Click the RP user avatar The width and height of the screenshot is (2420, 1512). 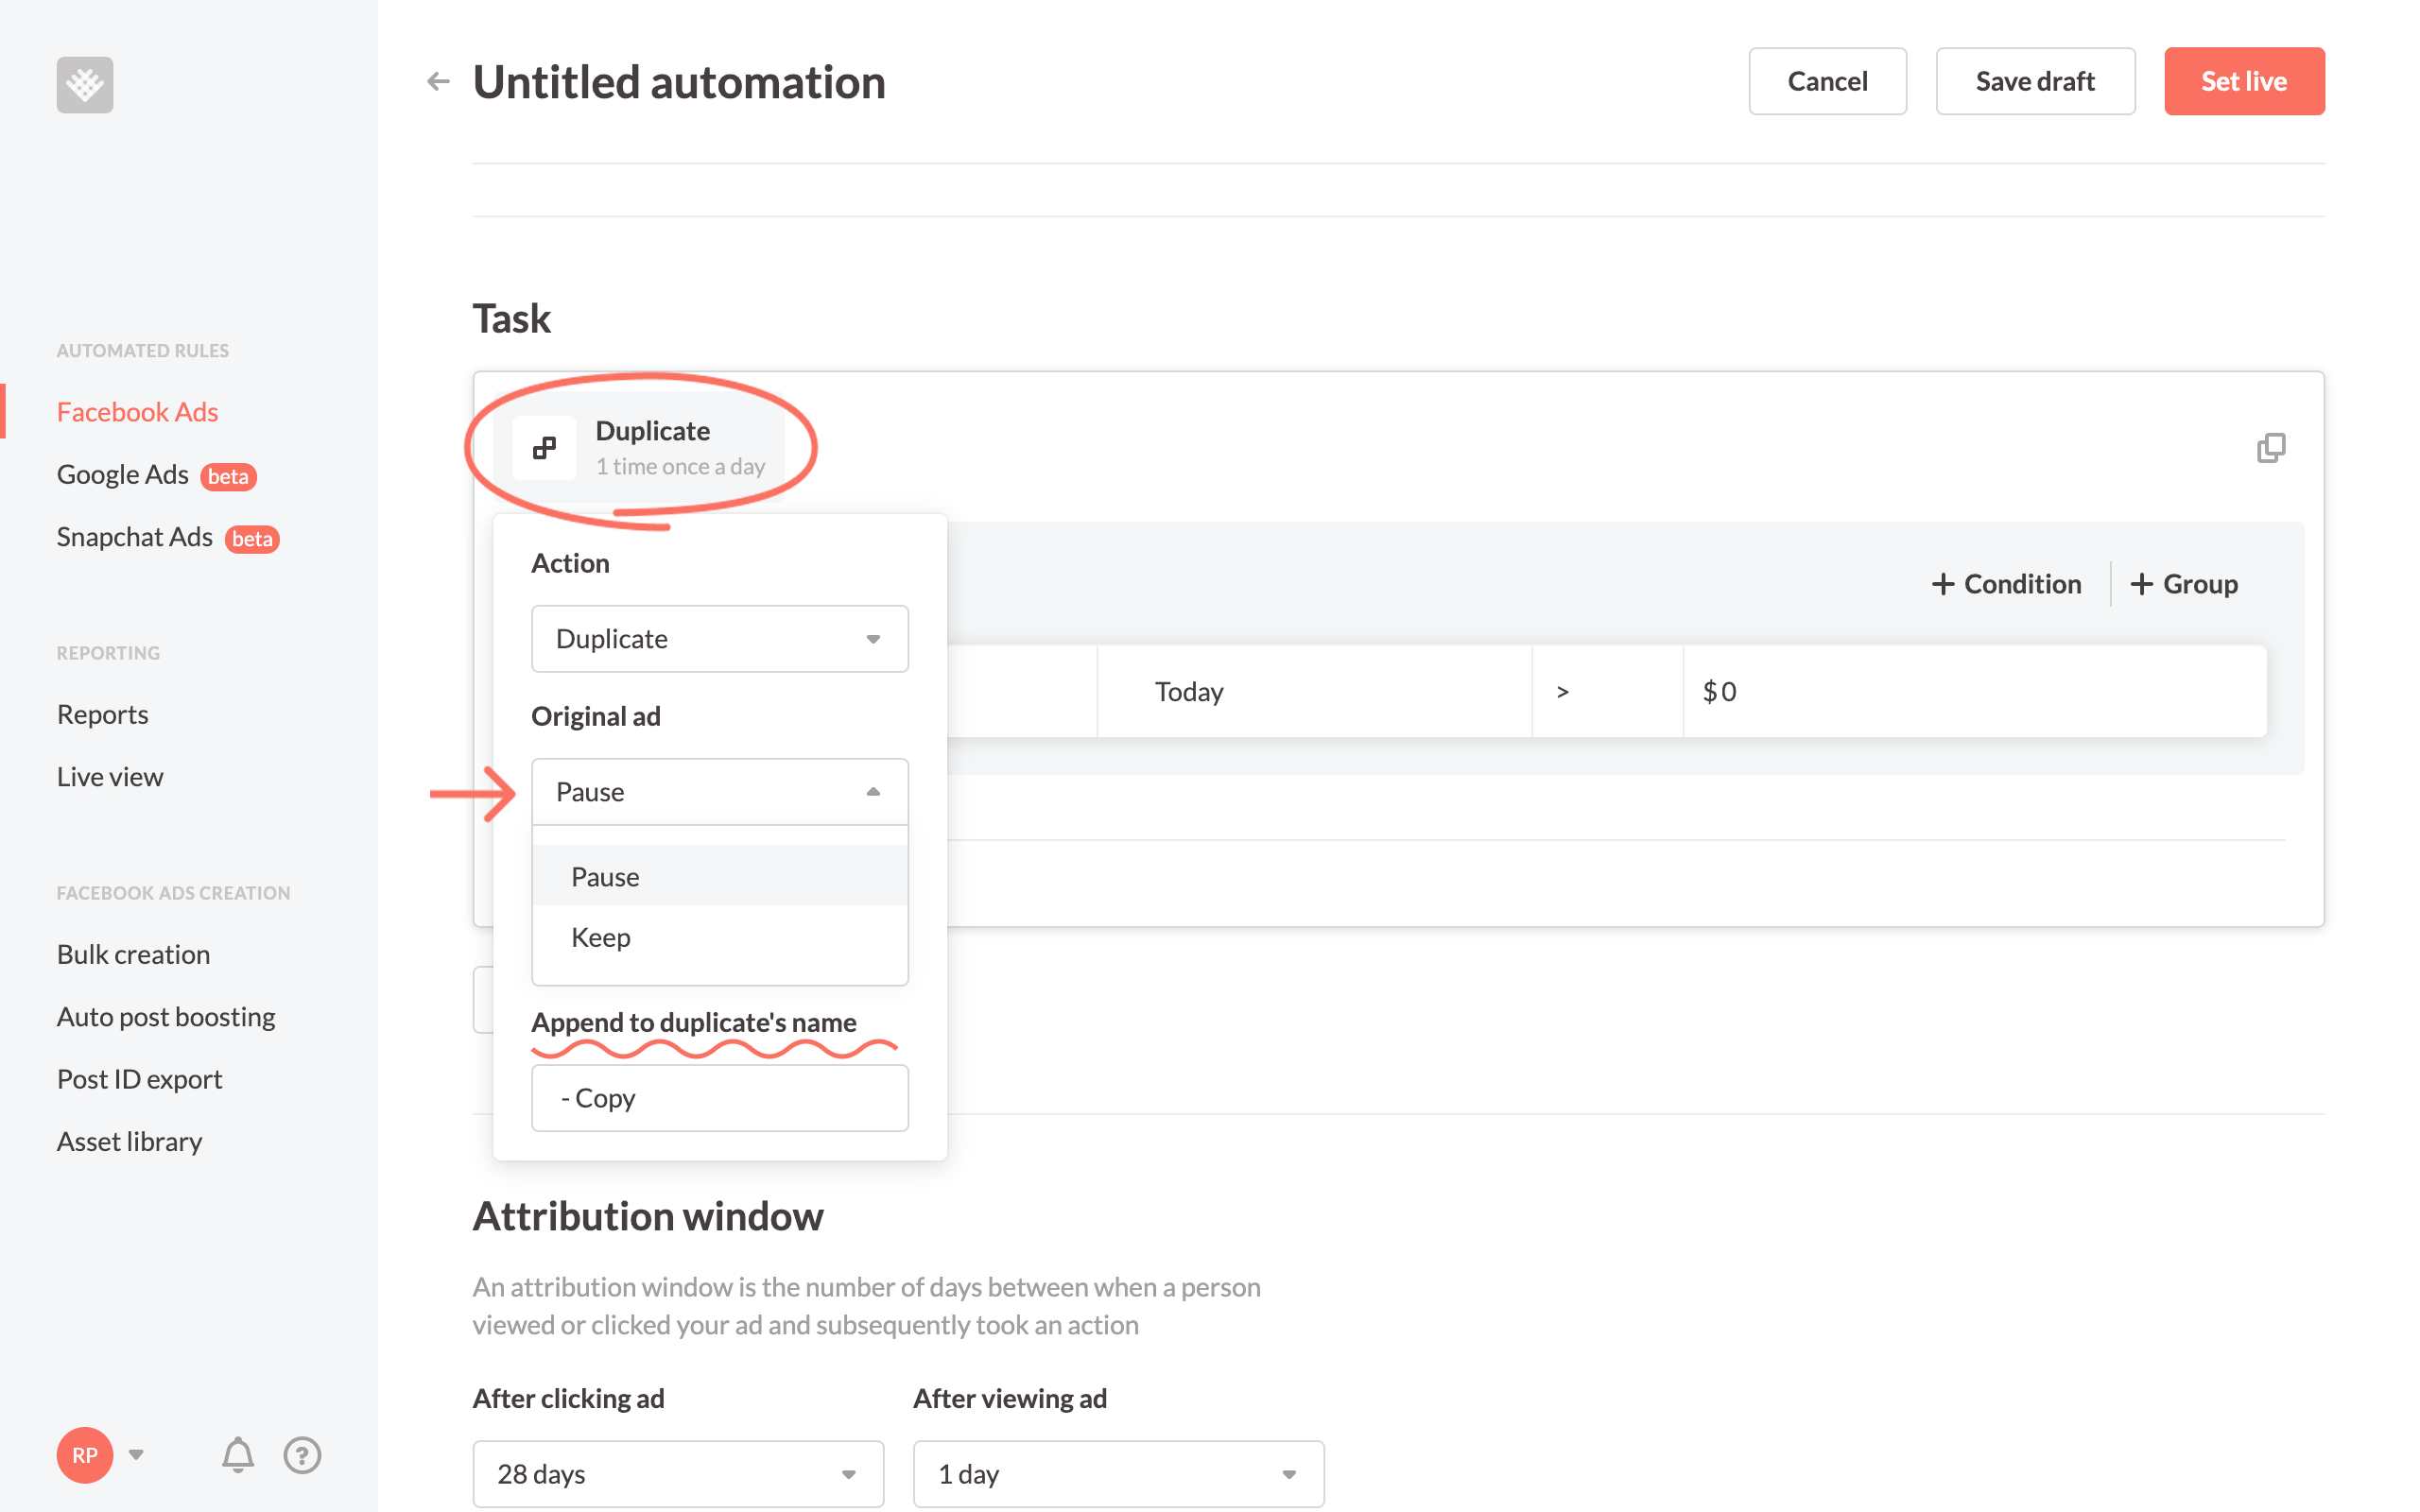(x=85, y=1455)
